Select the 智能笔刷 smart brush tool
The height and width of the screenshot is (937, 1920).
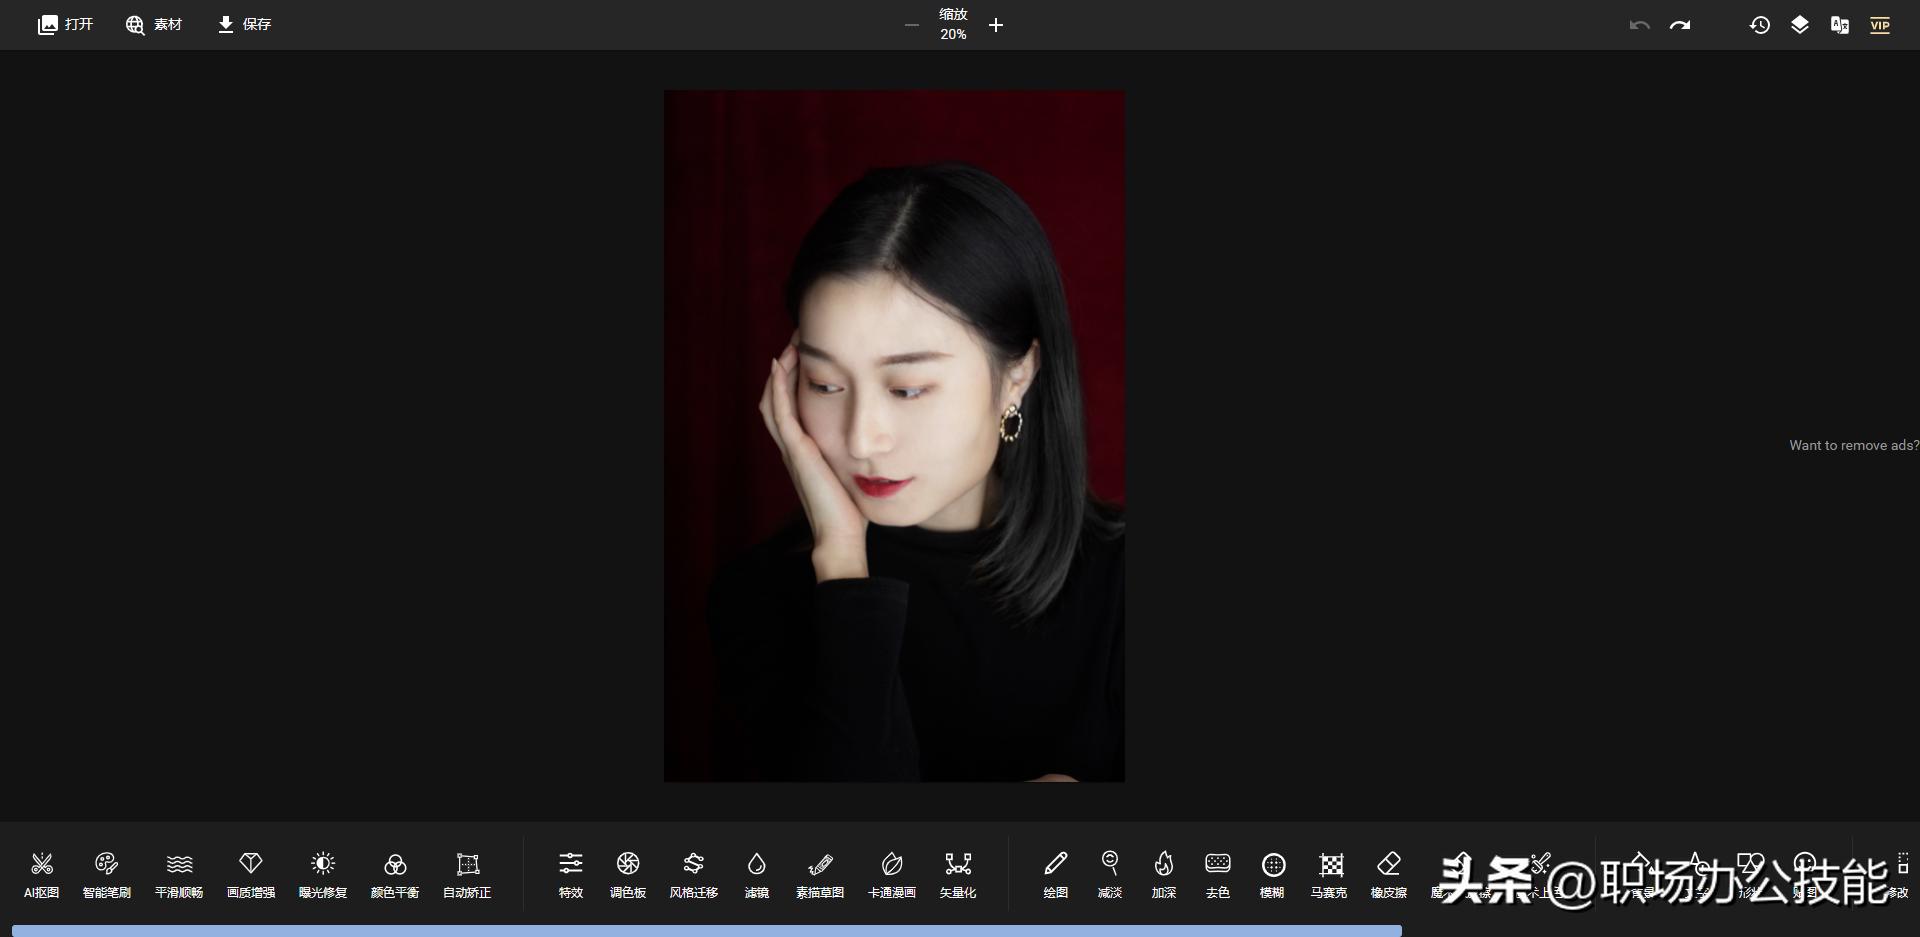pos(107,874)
